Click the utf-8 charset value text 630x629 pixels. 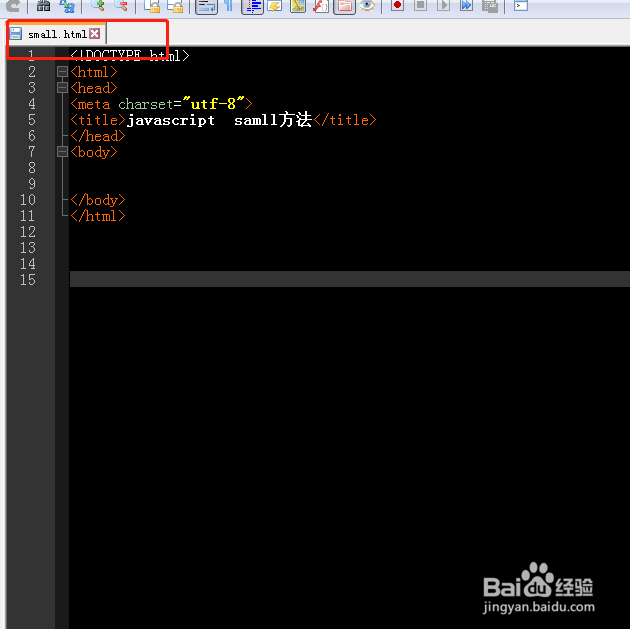pyautogui.click(x=213, y=104)
